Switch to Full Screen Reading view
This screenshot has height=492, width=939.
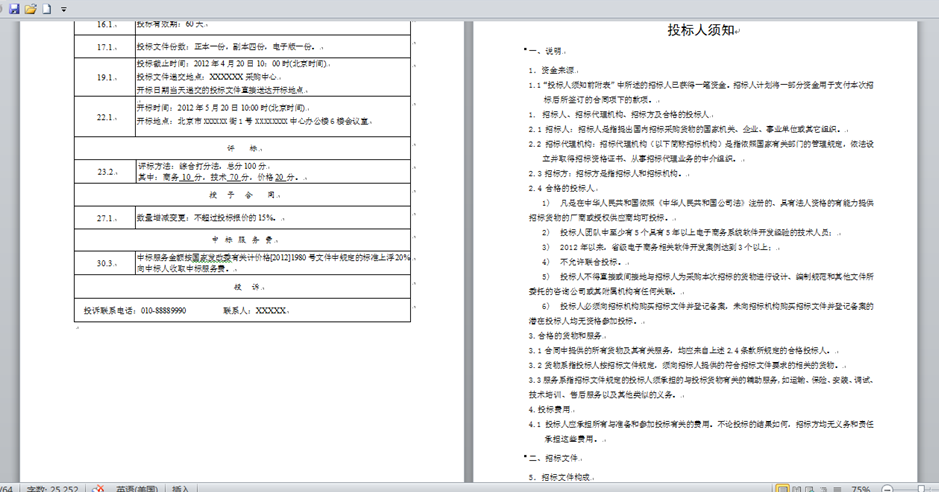796,489
